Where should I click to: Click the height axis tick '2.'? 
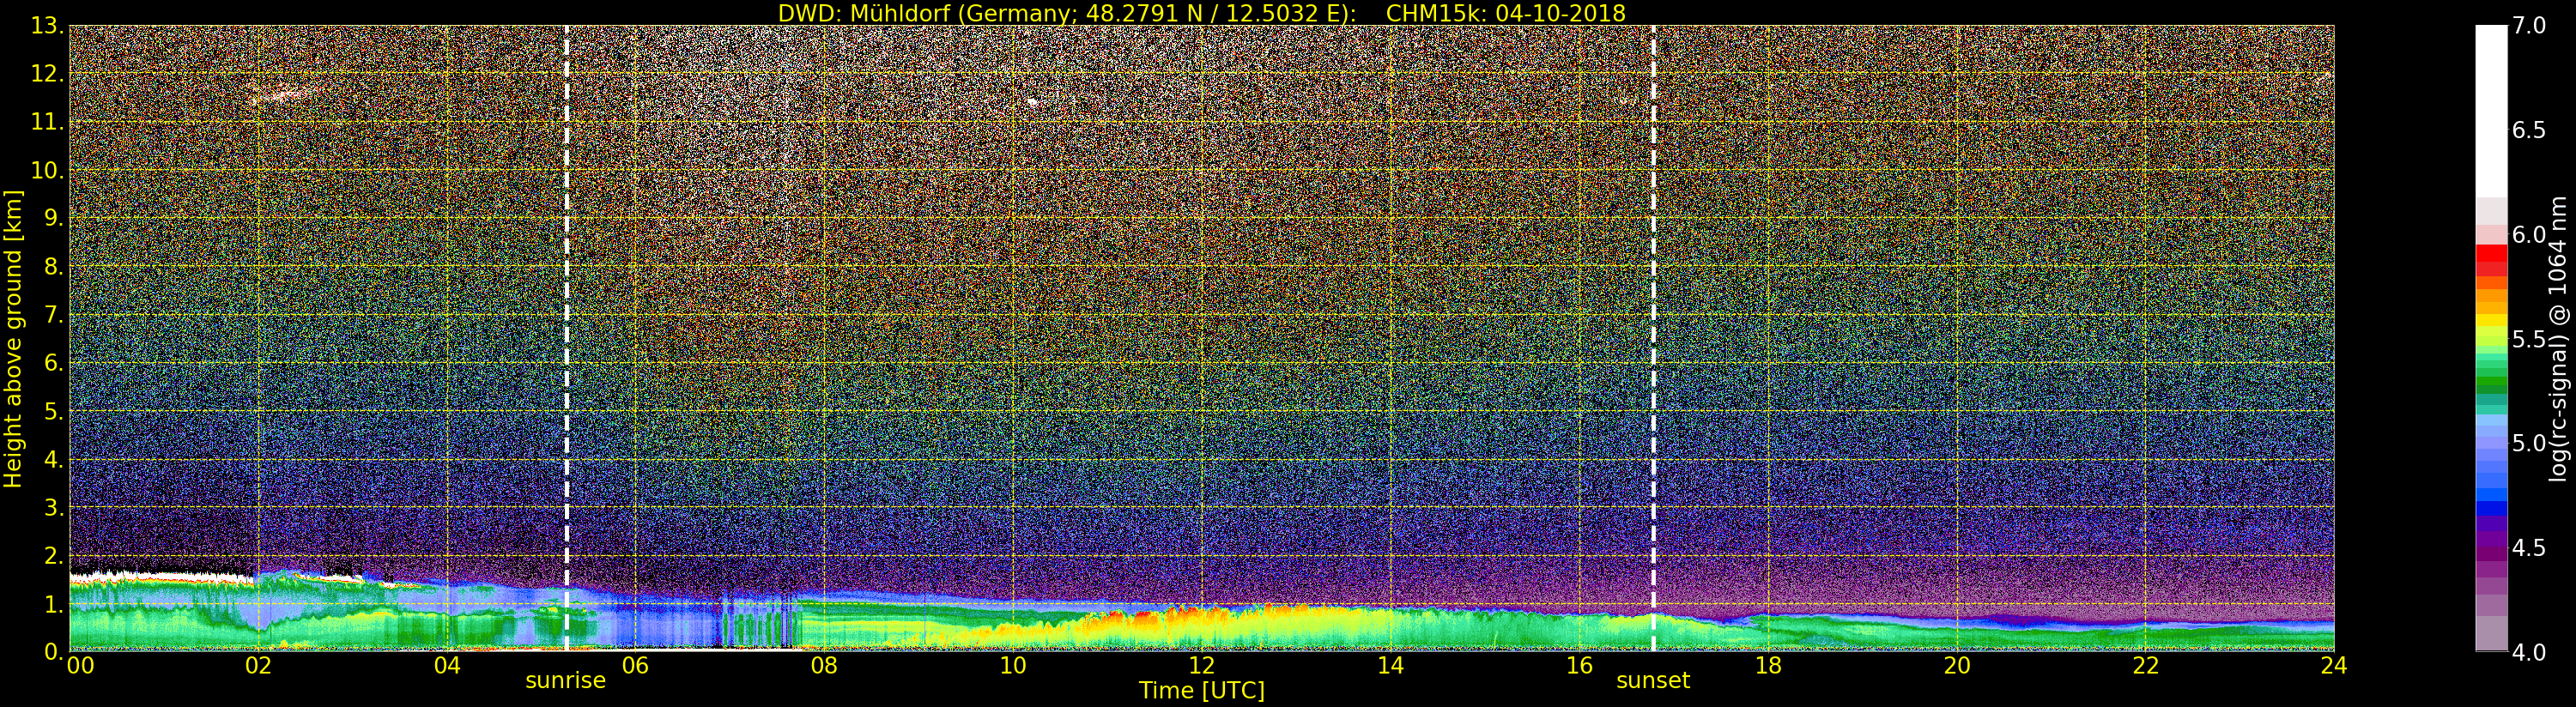(53, 555)
